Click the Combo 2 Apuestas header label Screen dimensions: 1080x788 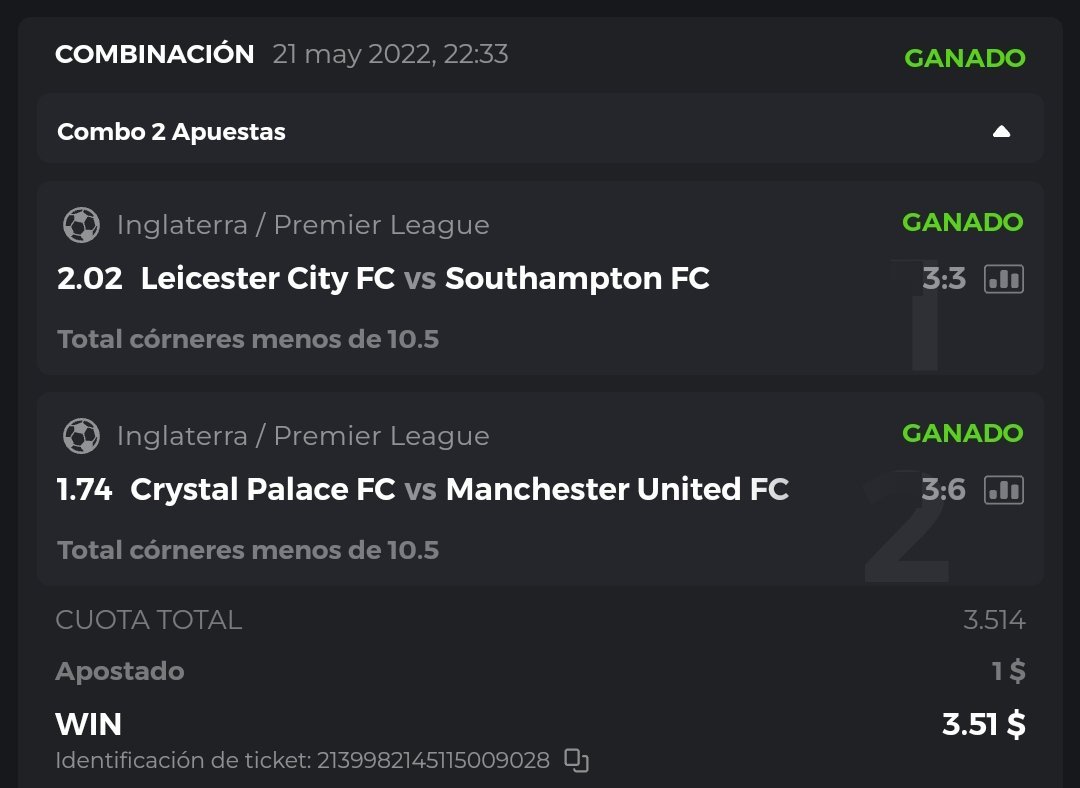171,132
